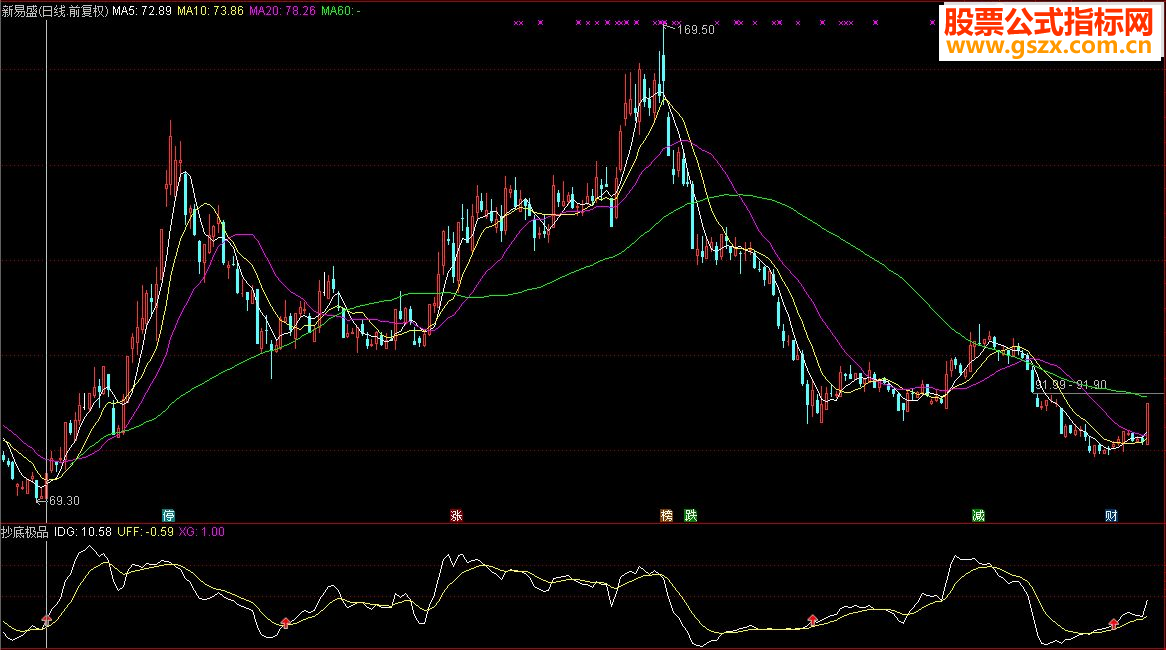Click the XG: 1.00 indicator value
Viewport: 1166px width, 650px height.
click(202, 532)
